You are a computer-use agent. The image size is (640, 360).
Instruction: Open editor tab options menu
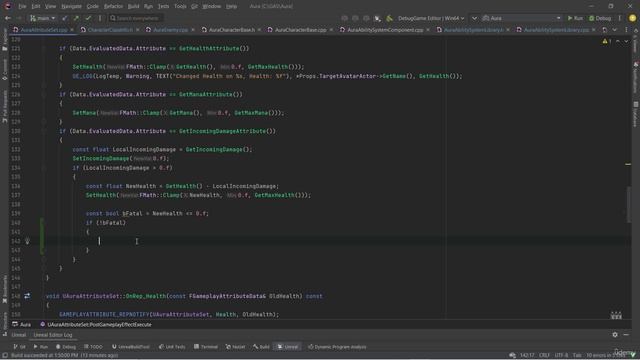pos(626,30)
